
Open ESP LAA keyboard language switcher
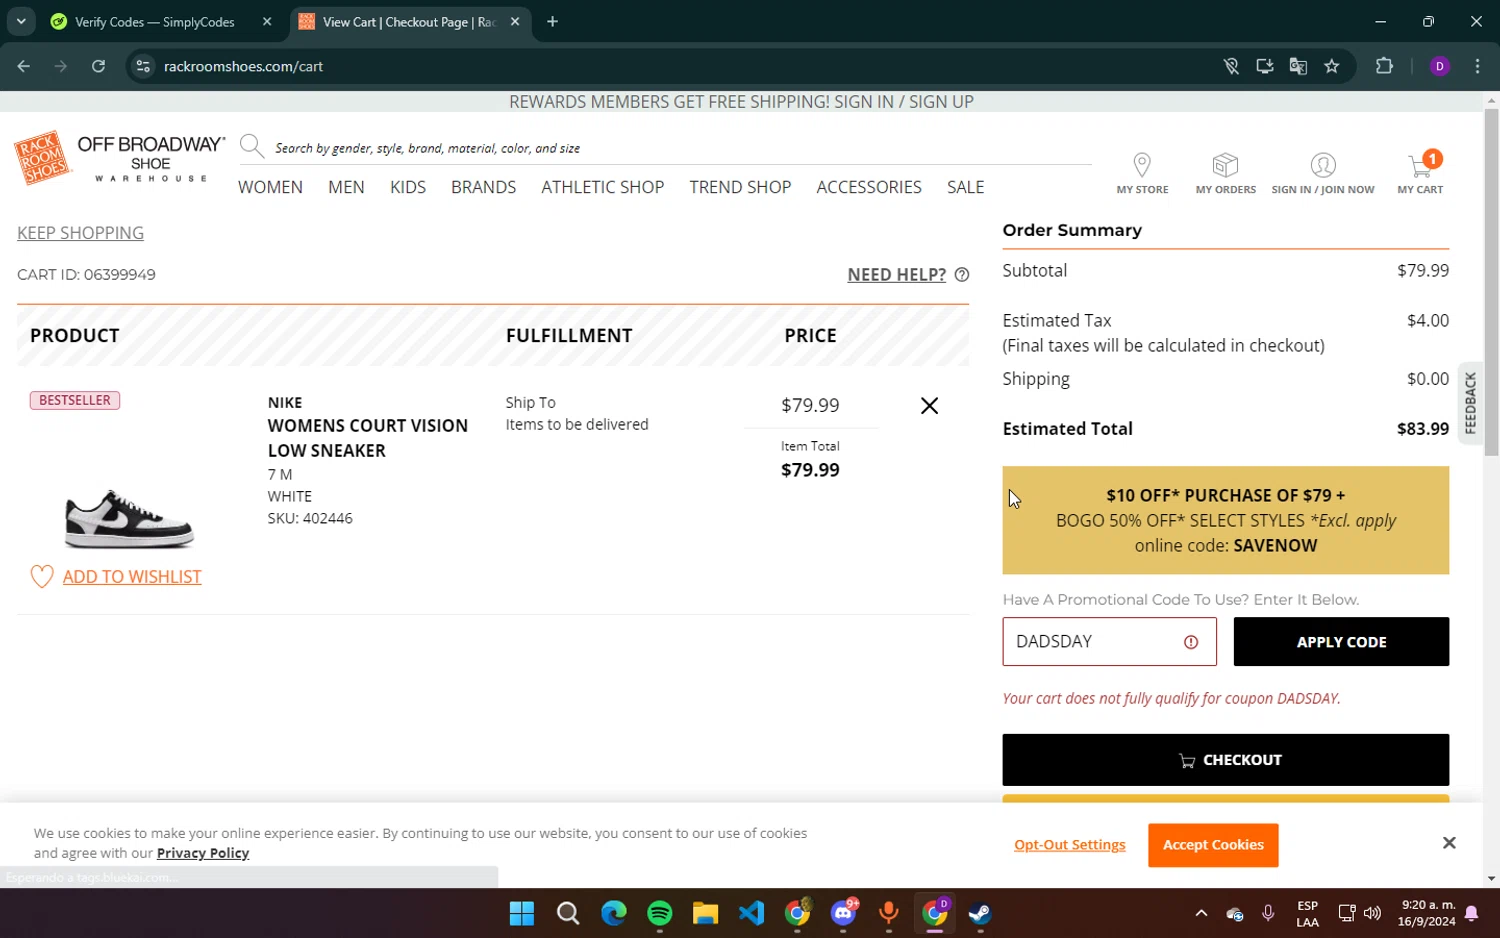(1307, 913)
